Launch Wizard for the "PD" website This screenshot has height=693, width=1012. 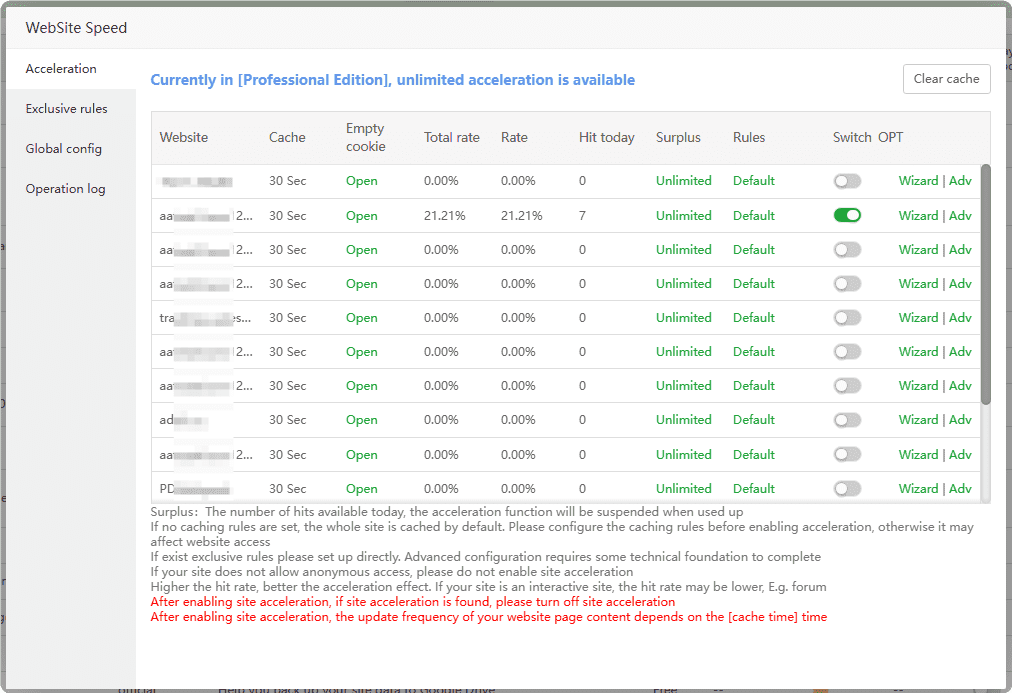click(x=917, y=489)
